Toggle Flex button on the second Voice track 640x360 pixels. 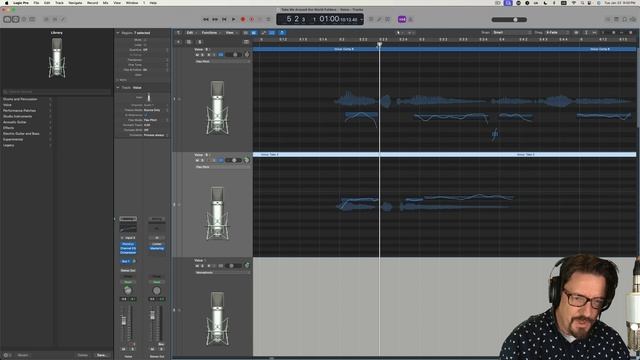pos(221,160)
